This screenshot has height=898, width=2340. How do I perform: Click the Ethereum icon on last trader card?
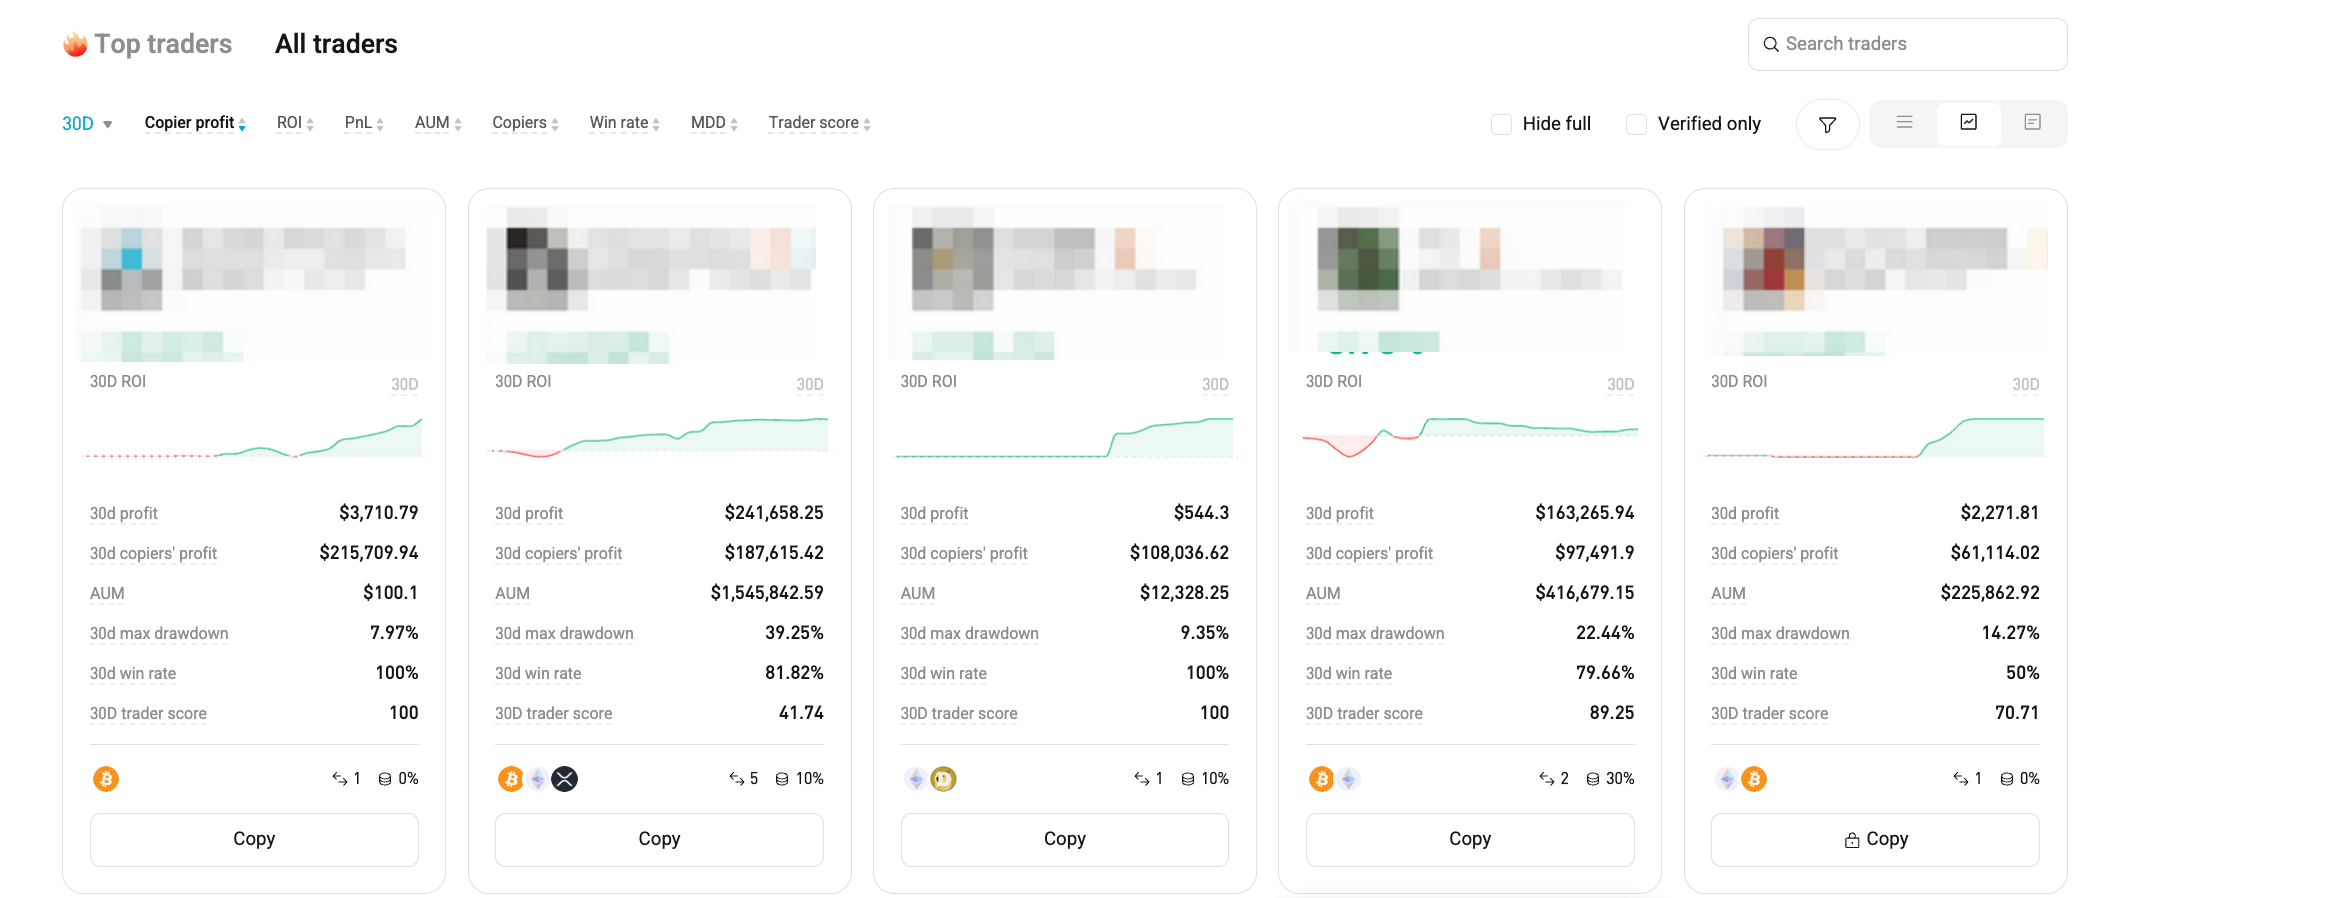click(x=1725, y=778)
